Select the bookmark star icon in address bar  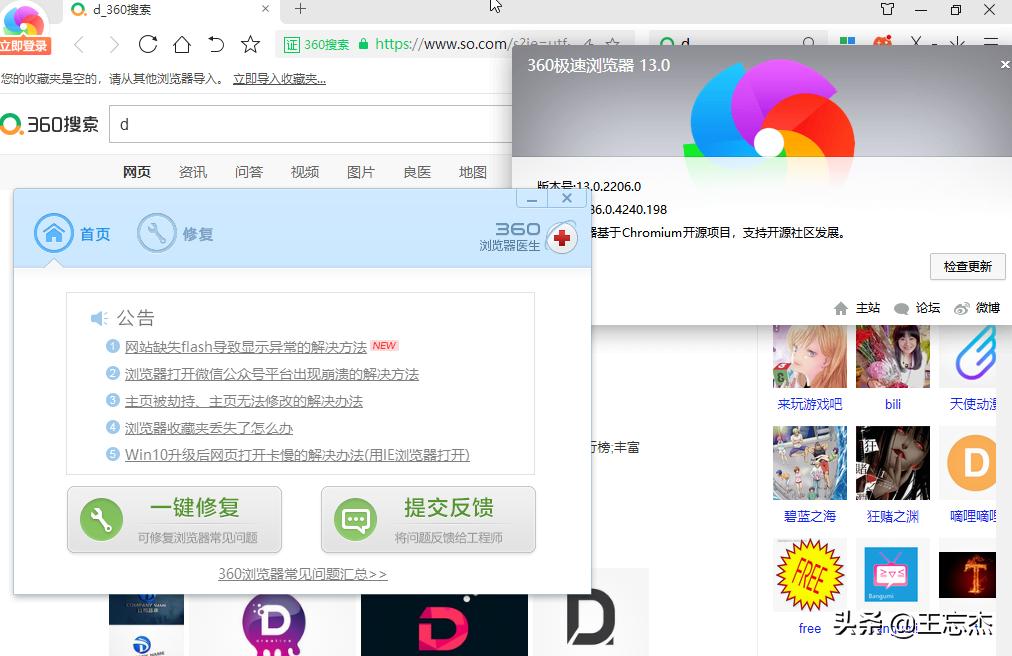tap(250, 44)
